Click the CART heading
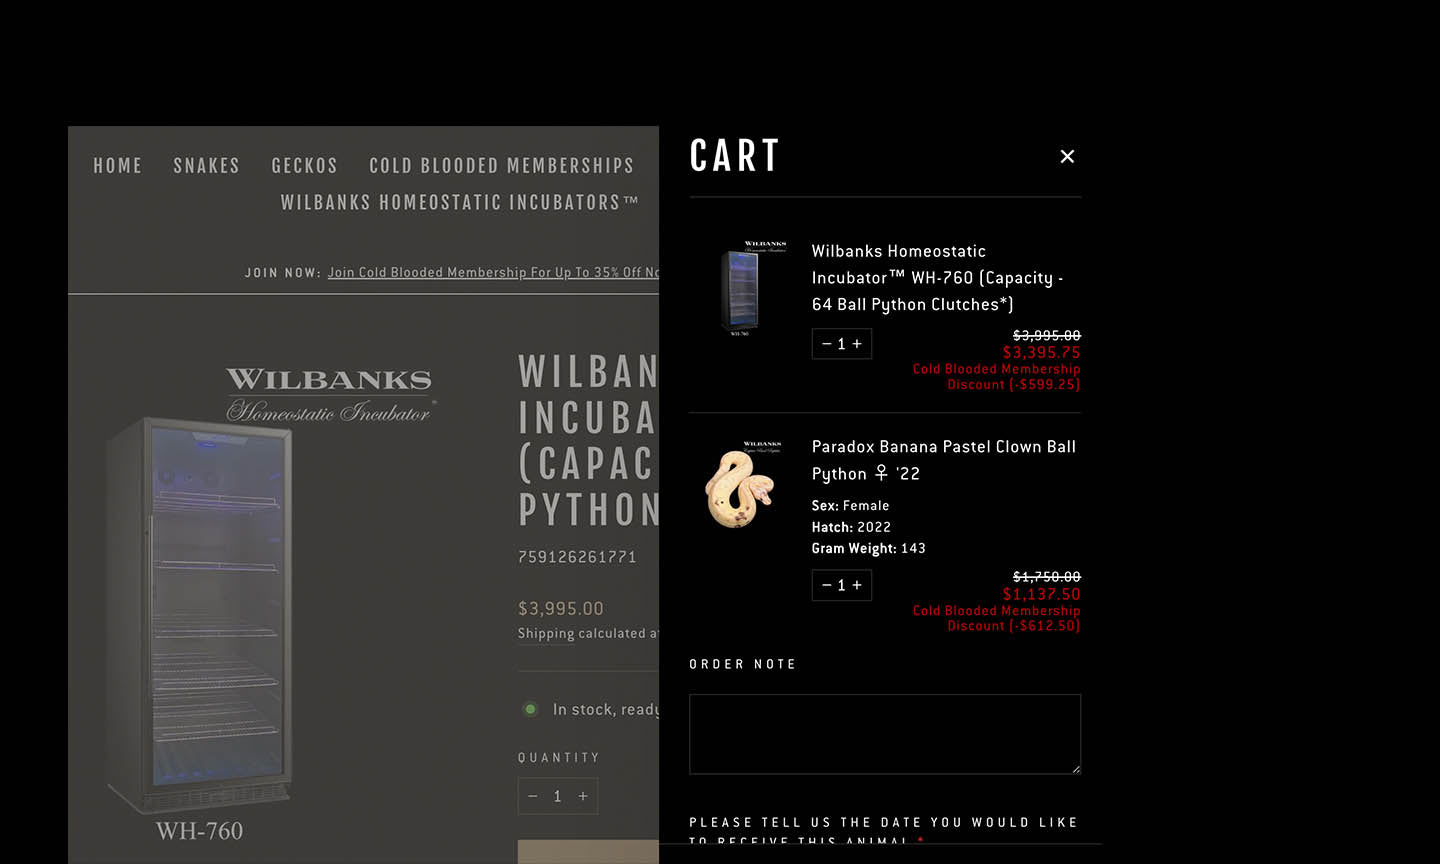 735,156
